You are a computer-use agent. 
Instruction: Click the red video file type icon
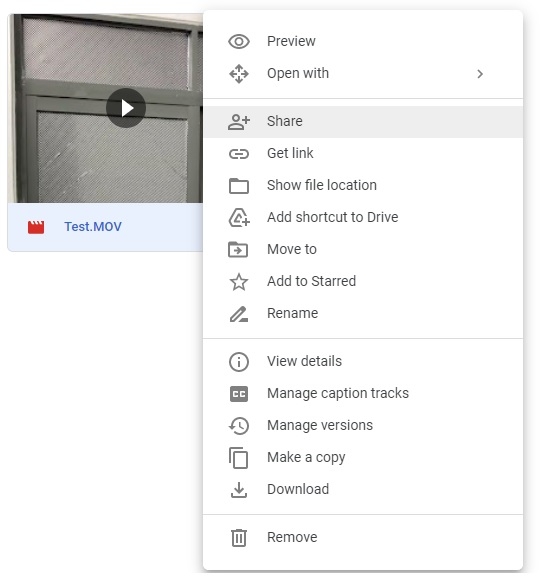tap(36, 227)
